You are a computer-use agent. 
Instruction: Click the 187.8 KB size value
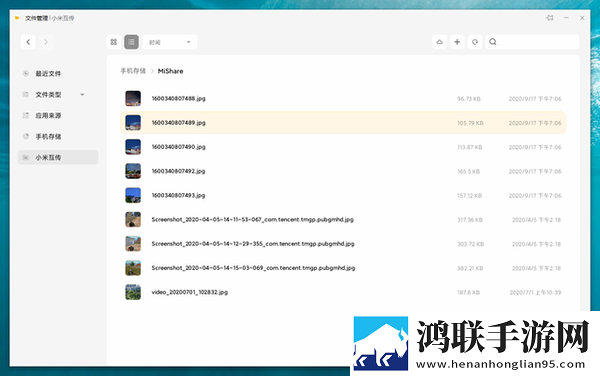468,293
